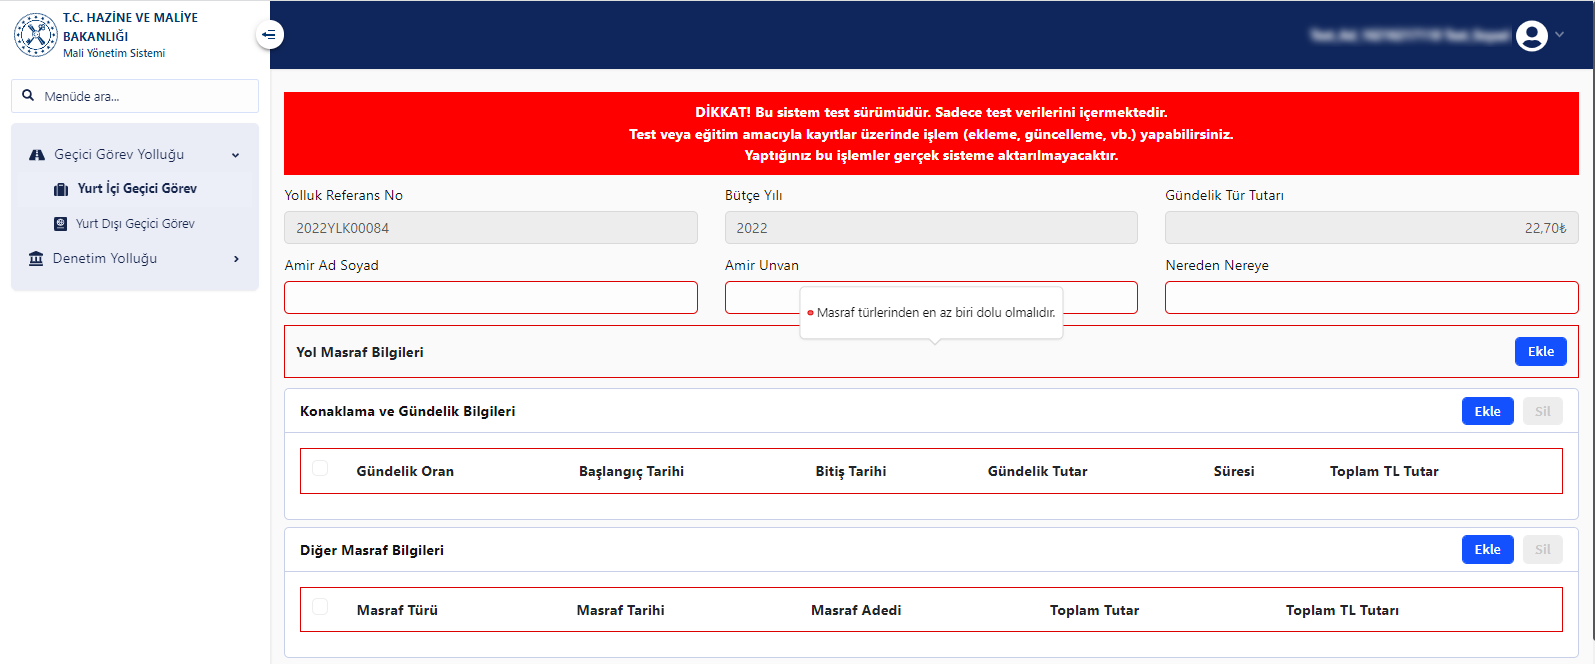Expand the Denetim Yolluğu submenu arrow
1595x664 pixels.
tap(236, 259)
